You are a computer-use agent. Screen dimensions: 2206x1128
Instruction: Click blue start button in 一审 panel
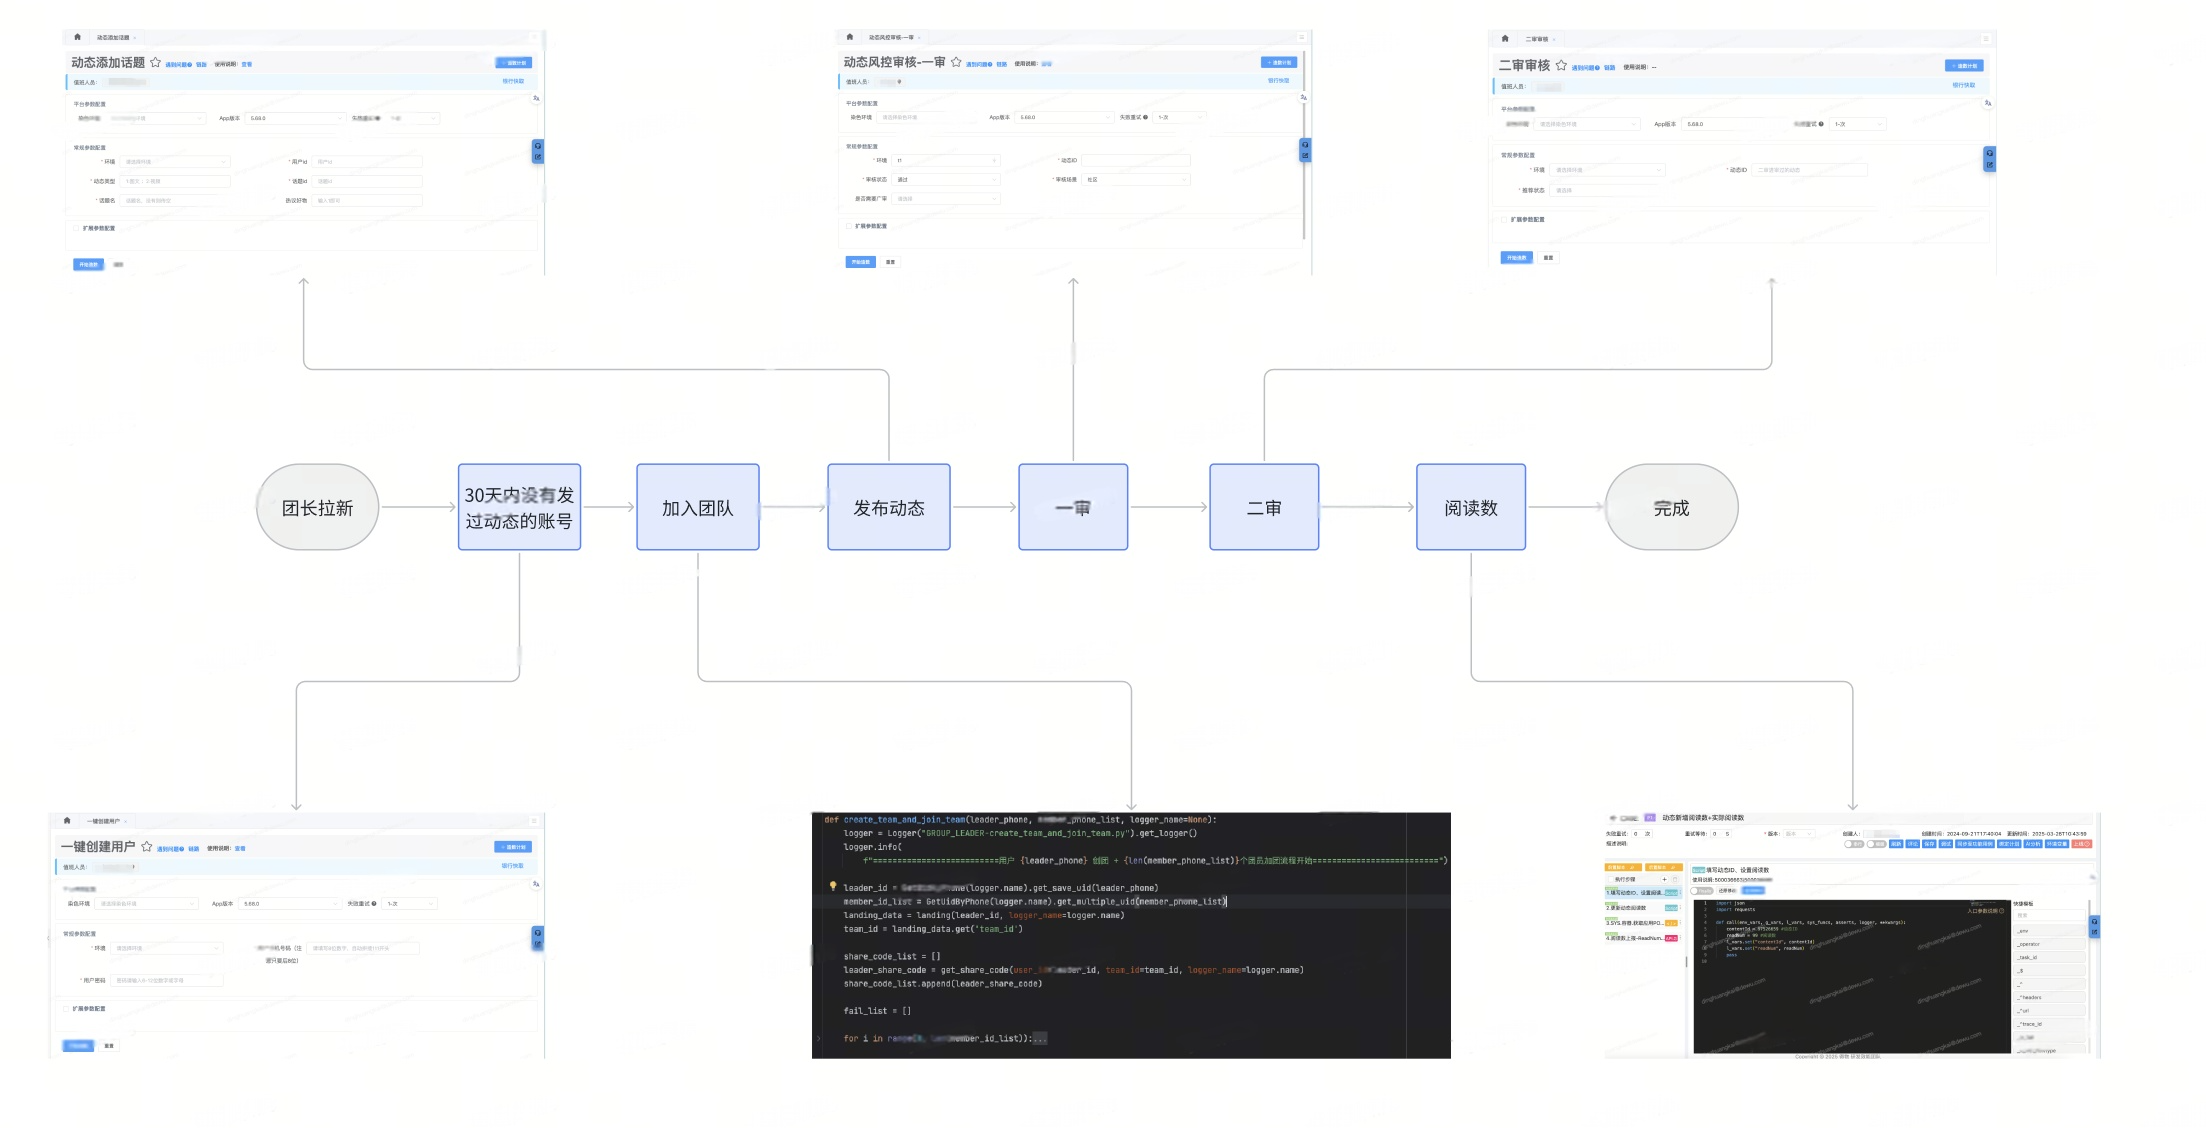click(860, 262)
